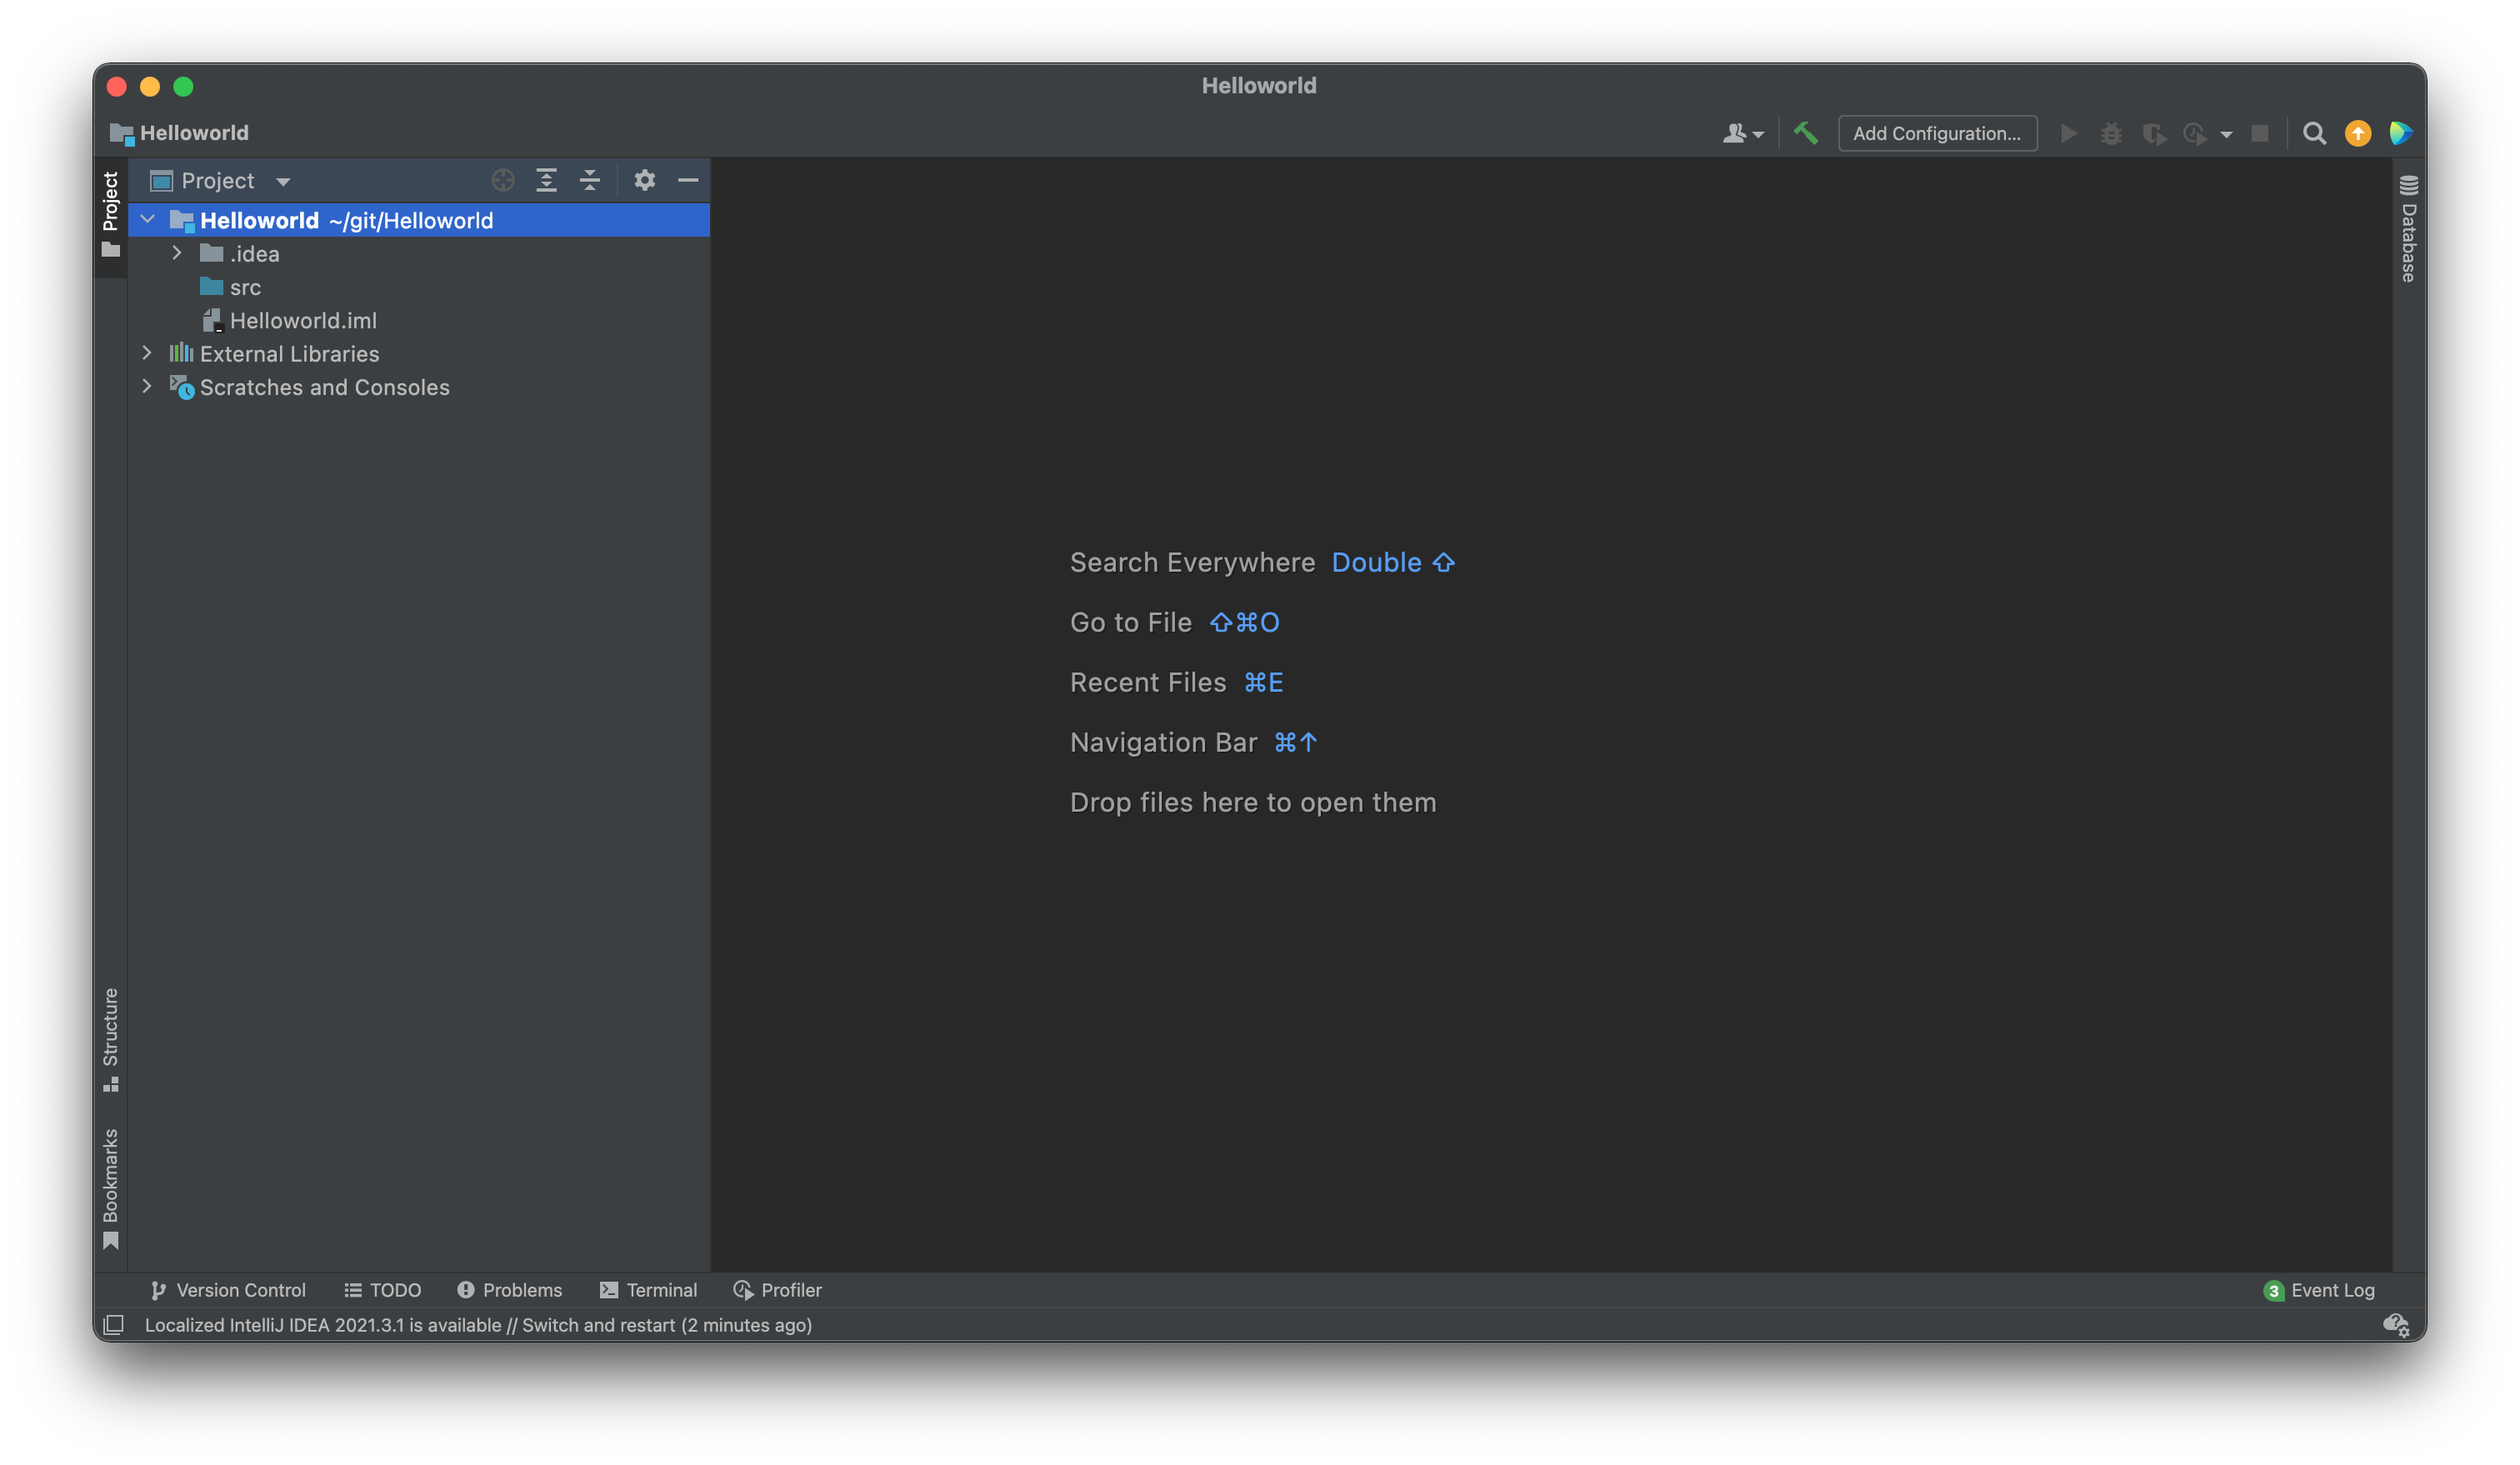Open the Event Log

pyautogui.click(x=2318, y=1290)
